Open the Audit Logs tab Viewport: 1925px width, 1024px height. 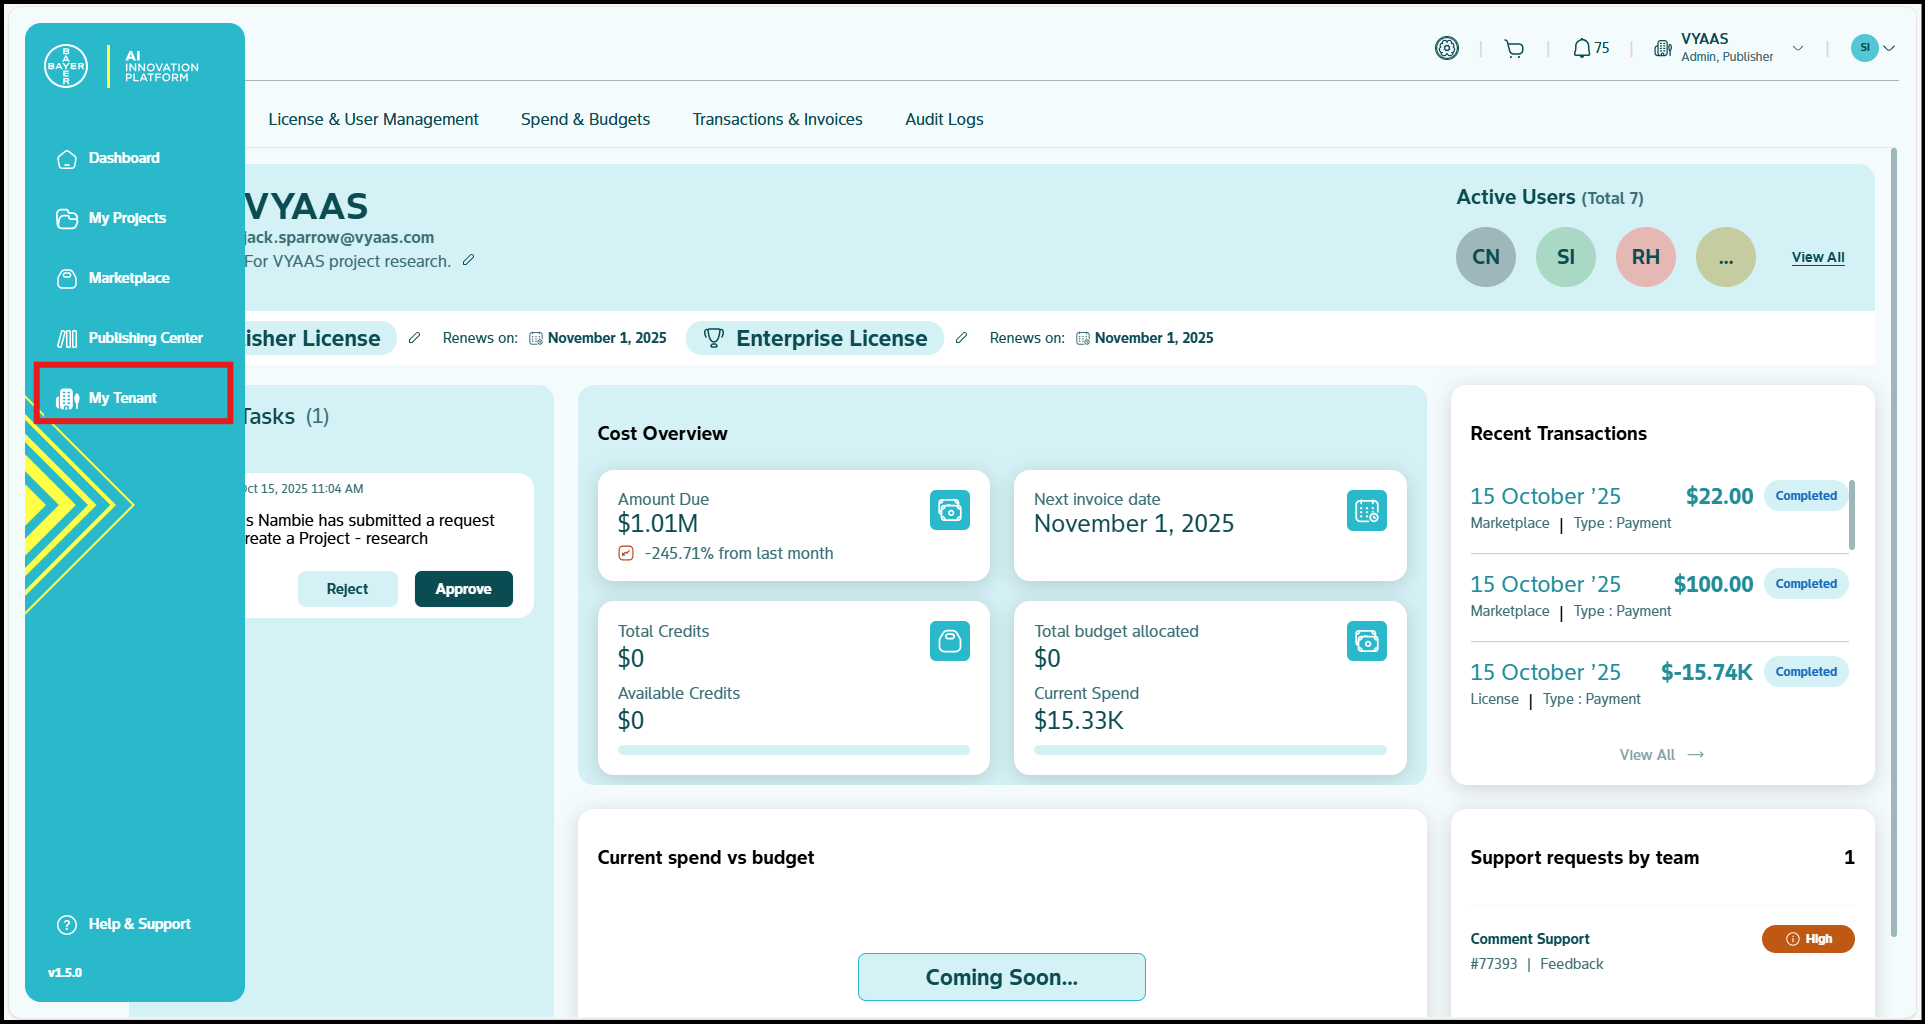(944, 119)
